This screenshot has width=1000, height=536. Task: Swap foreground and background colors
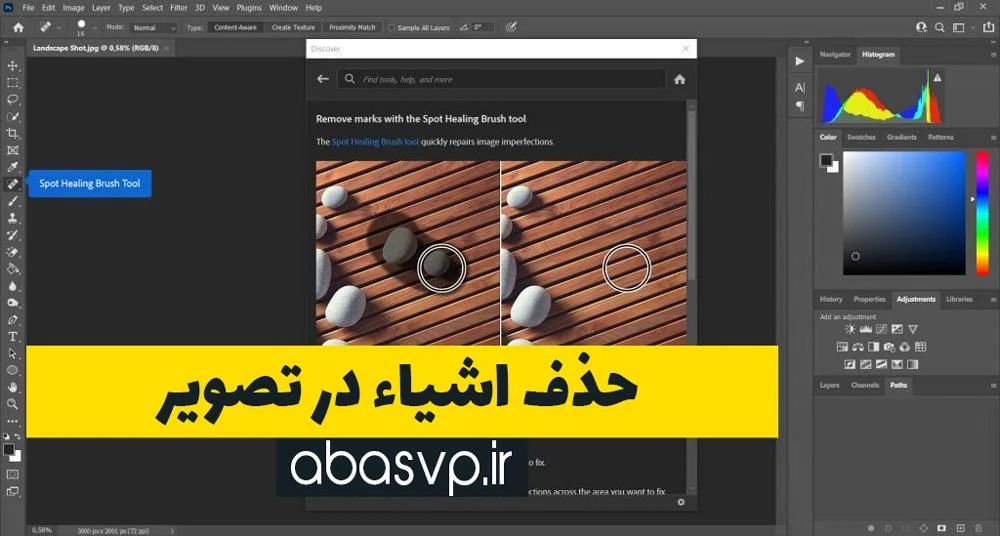point(17,436)
